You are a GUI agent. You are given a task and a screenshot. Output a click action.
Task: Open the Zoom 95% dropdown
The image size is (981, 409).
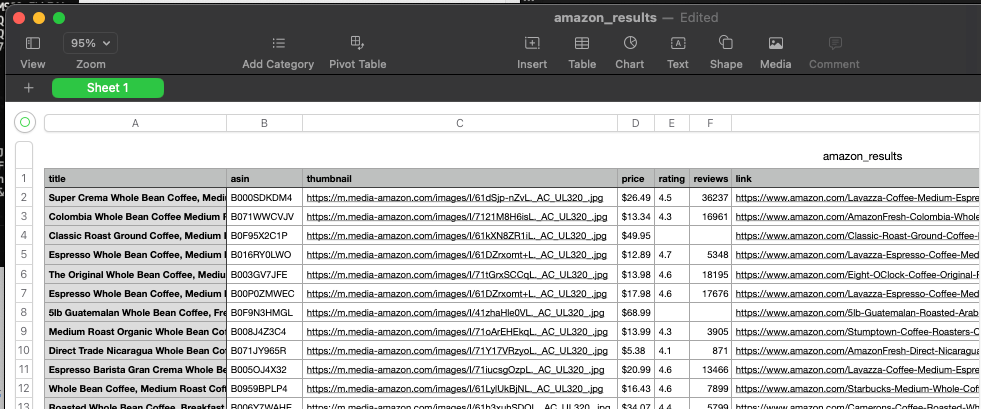click(90, 43)
